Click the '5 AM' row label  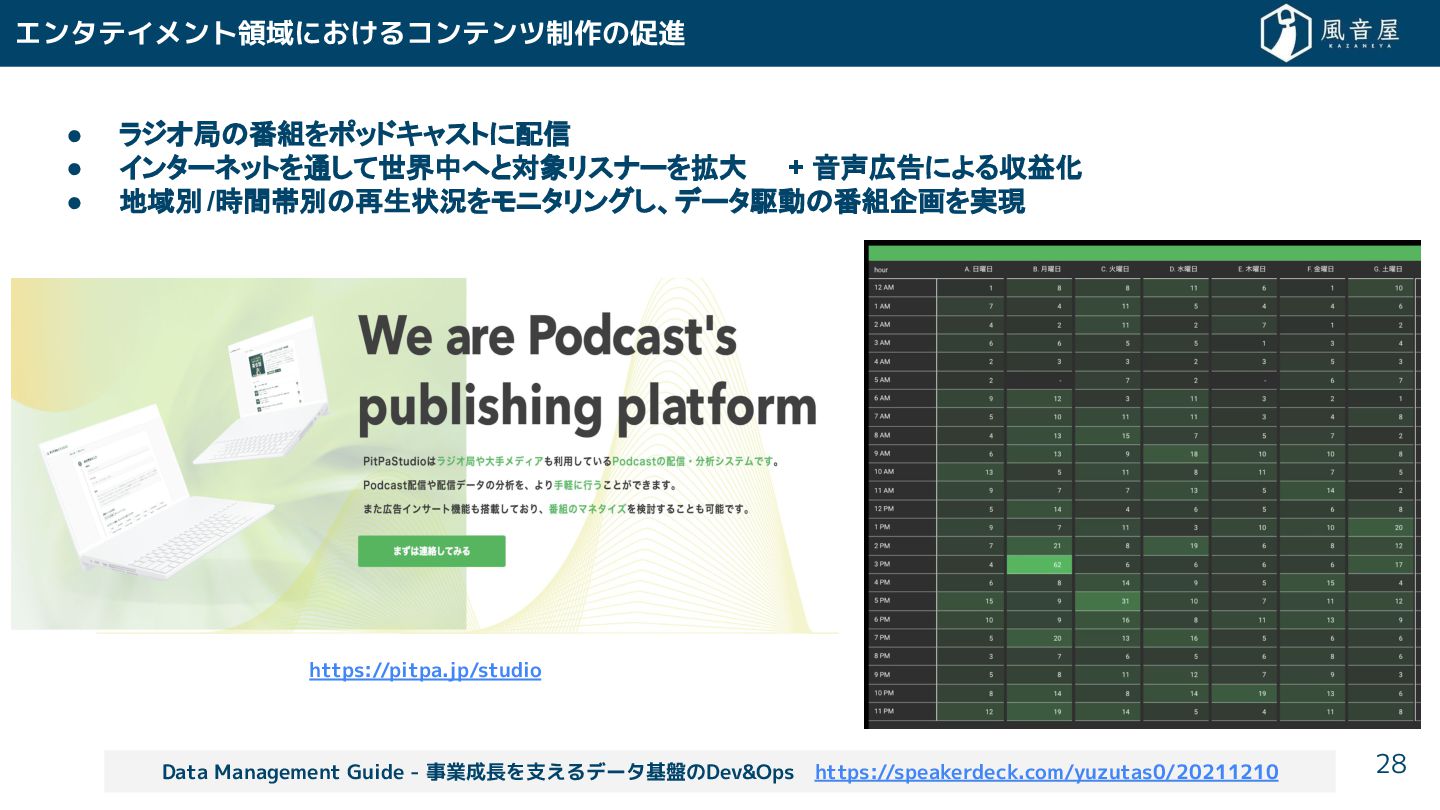coord(882,380)
